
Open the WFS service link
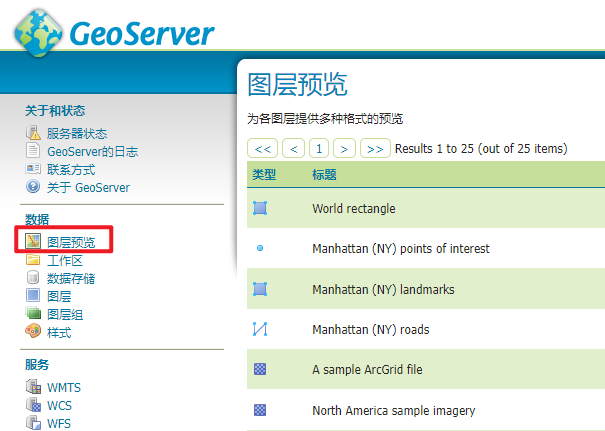[59, 424]
